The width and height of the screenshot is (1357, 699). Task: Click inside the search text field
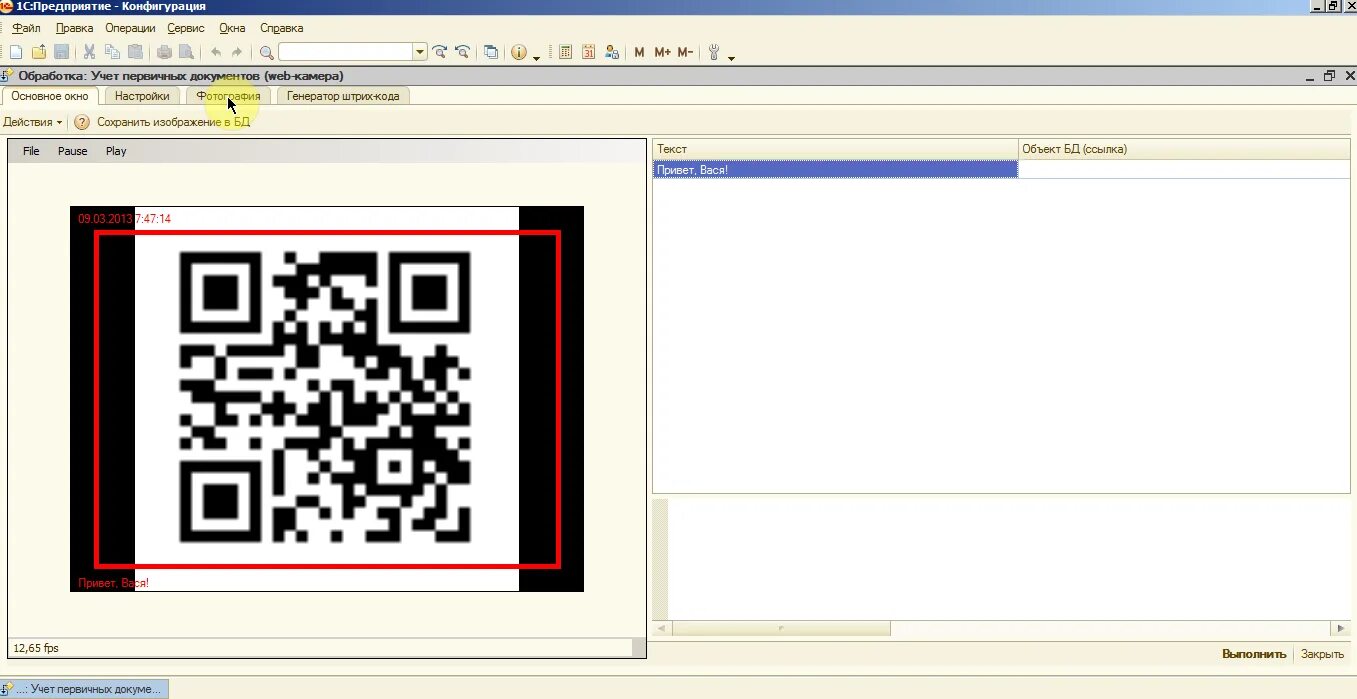pos(346,52)
